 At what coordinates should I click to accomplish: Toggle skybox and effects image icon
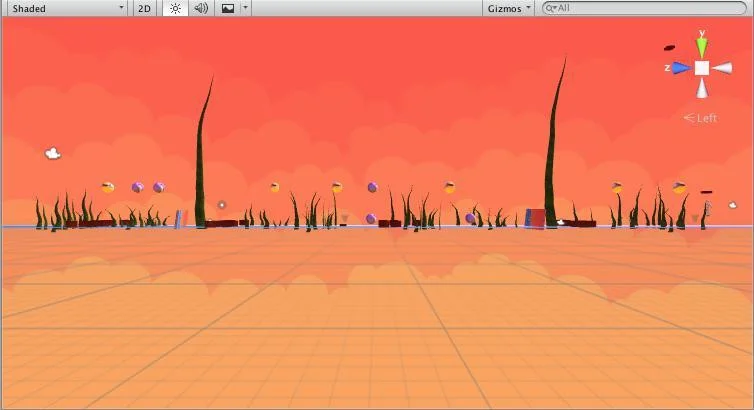pos(228,8)
